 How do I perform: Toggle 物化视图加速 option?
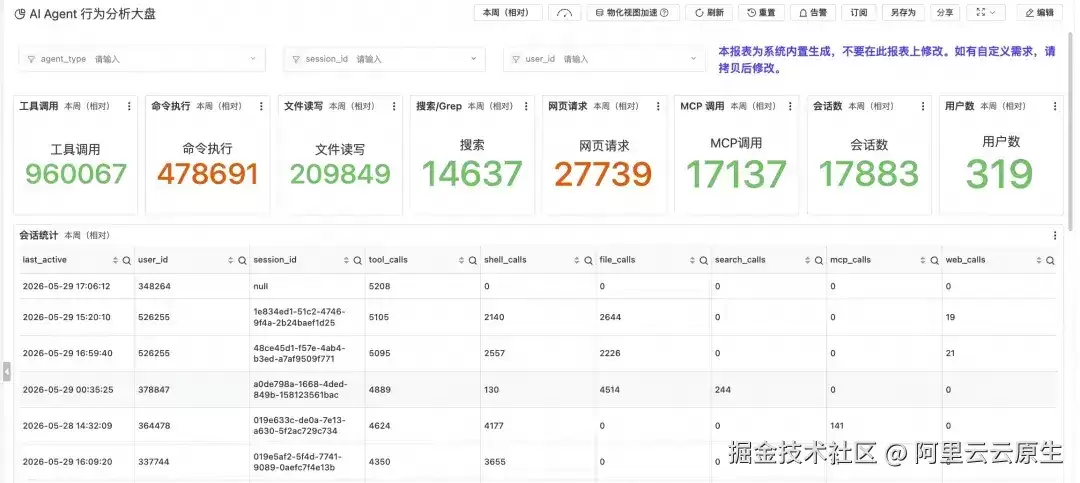tap(633, 12)
